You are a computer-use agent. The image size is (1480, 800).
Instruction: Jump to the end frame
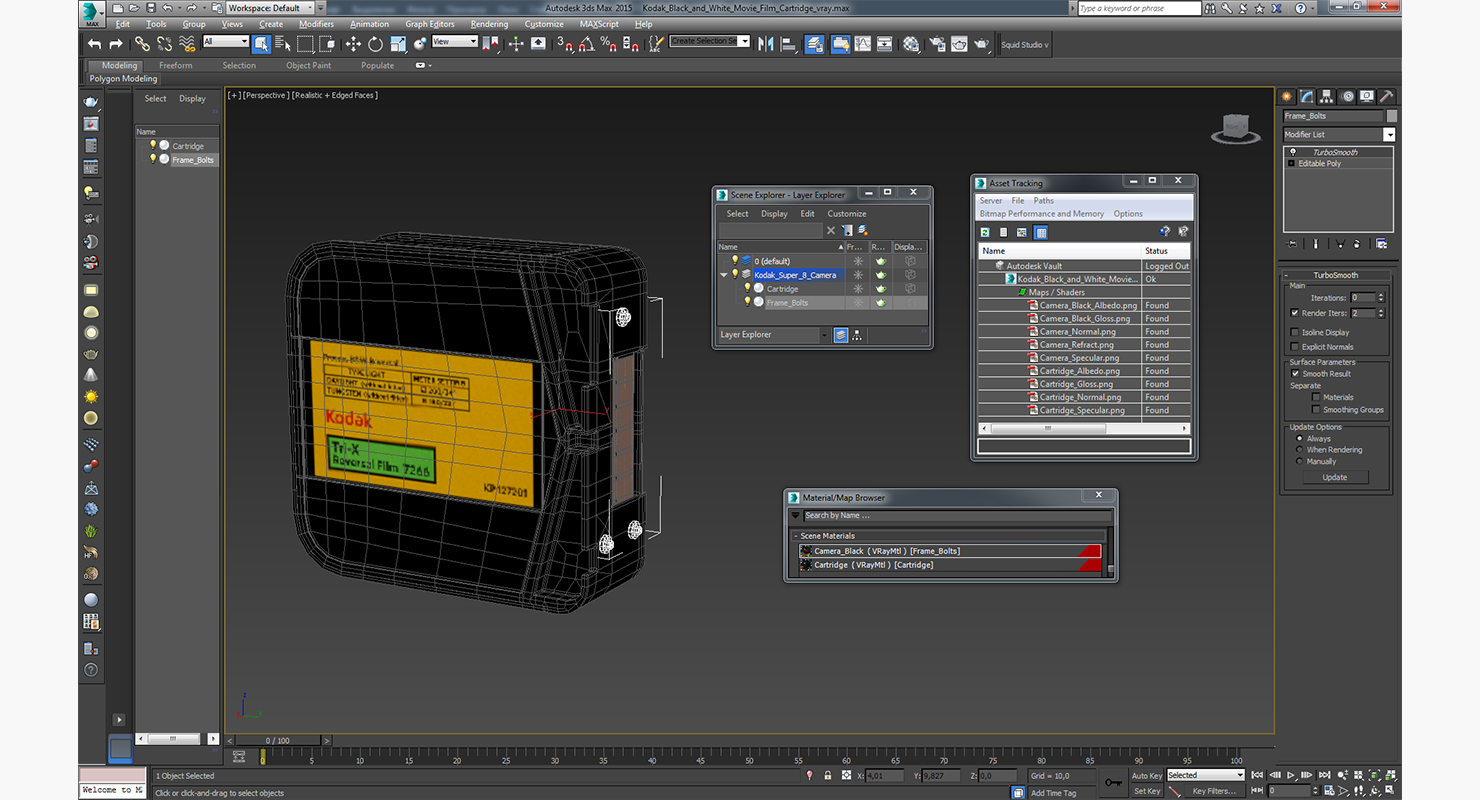click(x=1323, y=775)
